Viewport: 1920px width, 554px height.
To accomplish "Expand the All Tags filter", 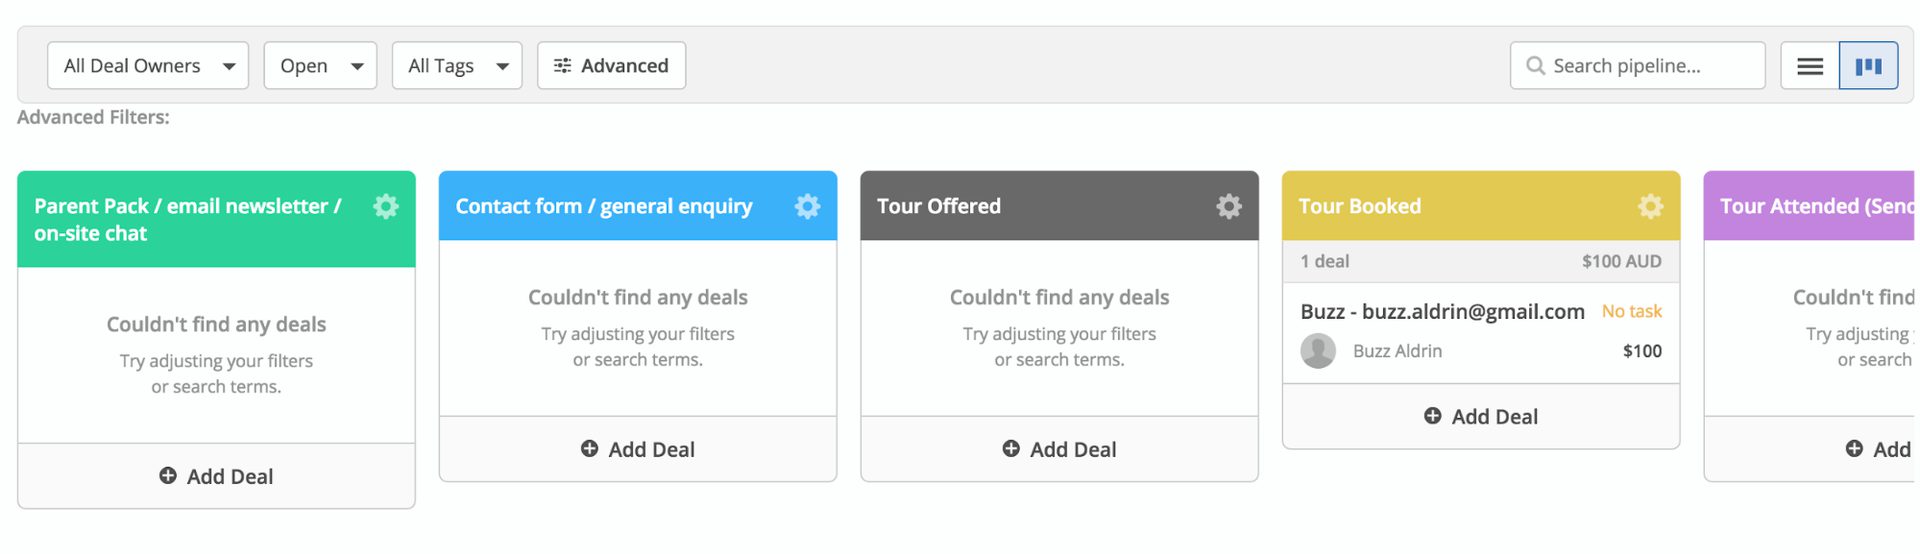I will 457,66.
